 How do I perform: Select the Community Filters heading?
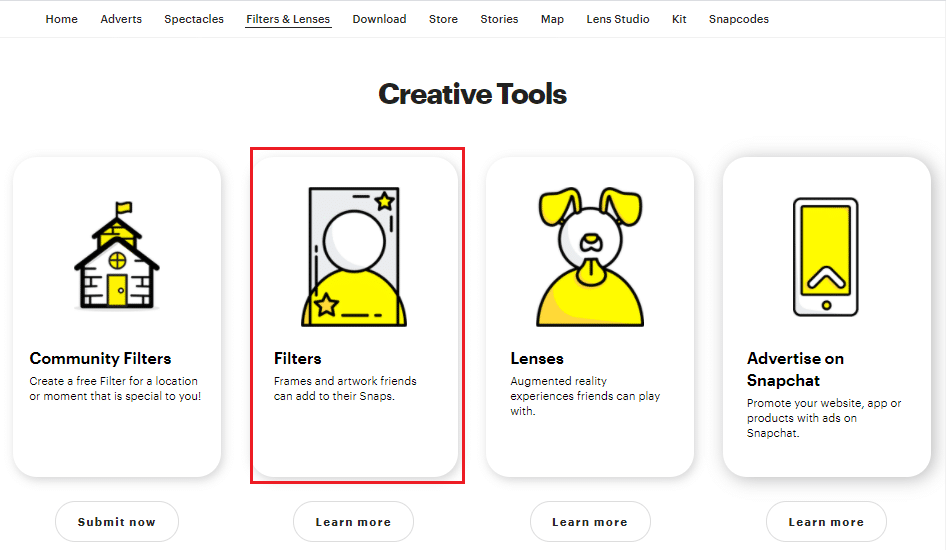(x=101, y=359)
